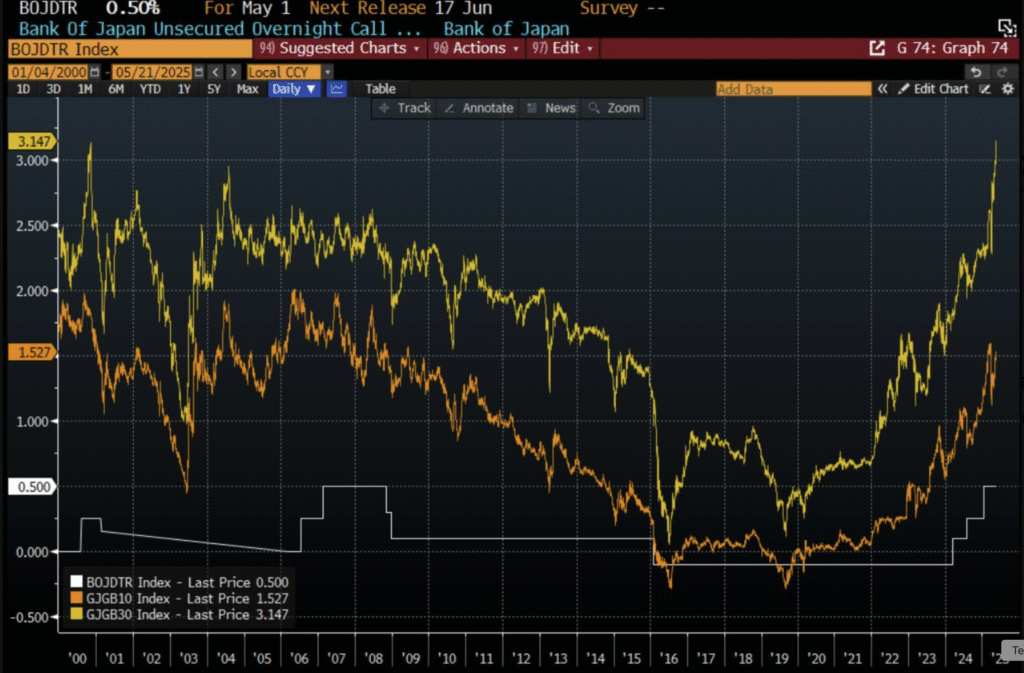Viewport: 1024px width, 673px height.
Task: Click 'Bank Of Japan Unsecured Overnight Call ...' title
Action: pyautogui.click(x=220, y=29)
